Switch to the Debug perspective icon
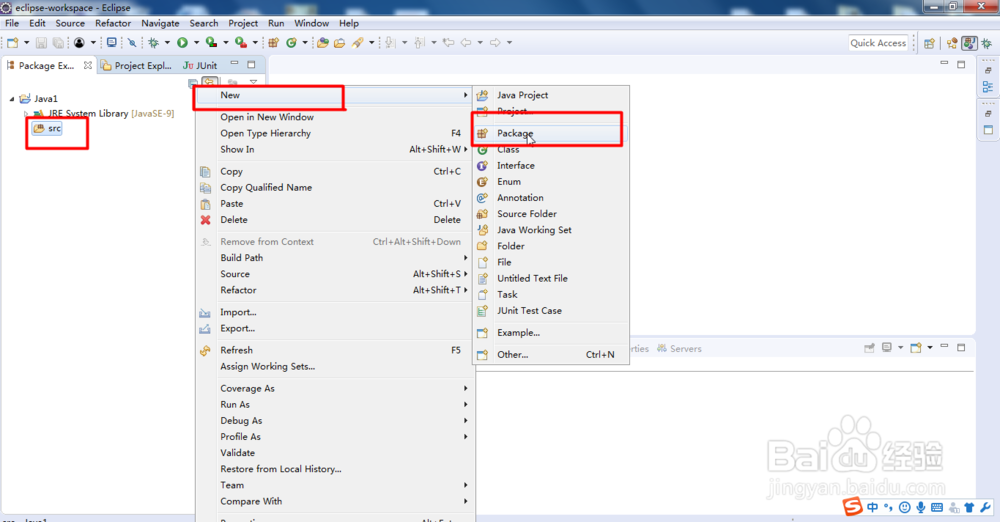The height and width of the screenshot is (522, 1000). coord(987,43)
